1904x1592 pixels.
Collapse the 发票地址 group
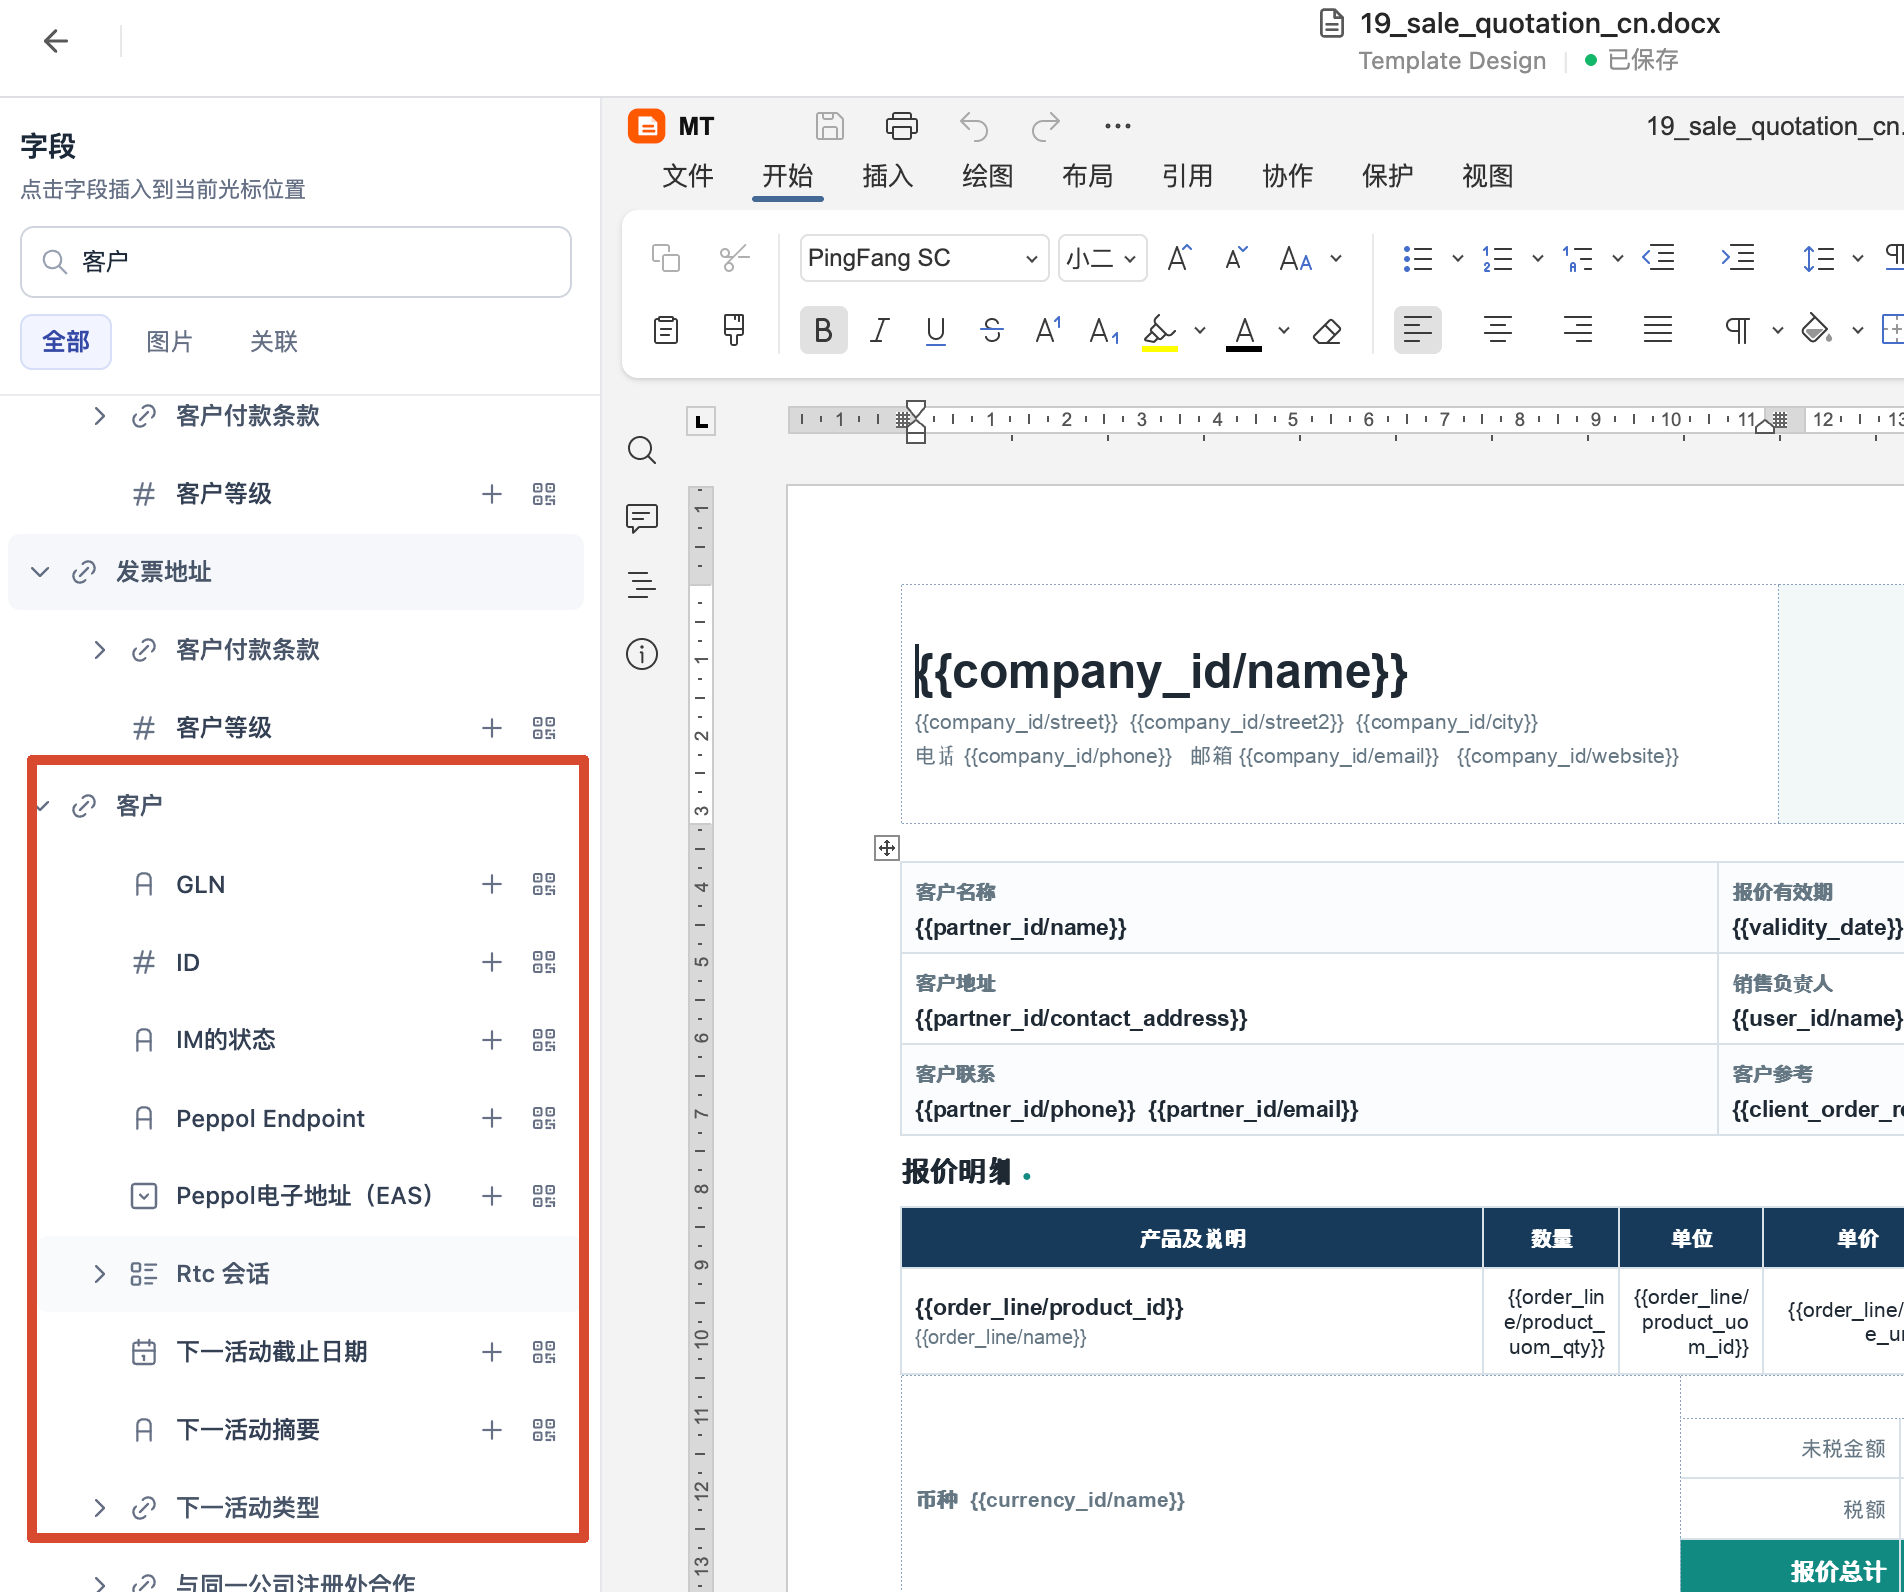[40, 572]
